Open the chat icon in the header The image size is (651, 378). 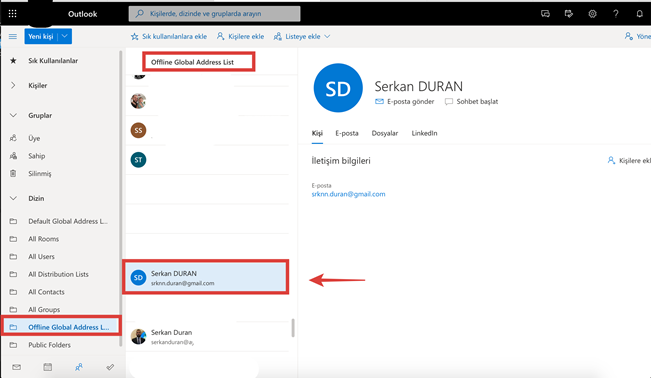click(x=545, y=14)
